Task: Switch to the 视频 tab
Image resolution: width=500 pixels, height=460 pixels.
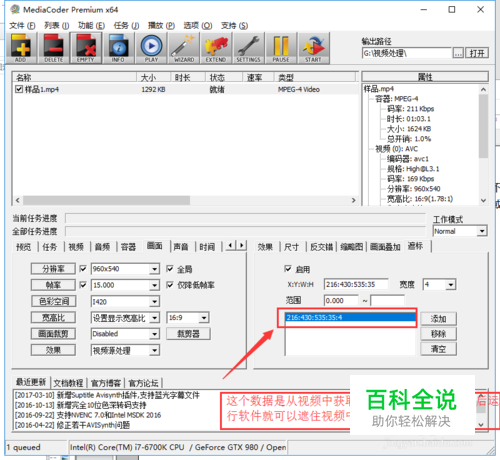Action: [76, 247]
